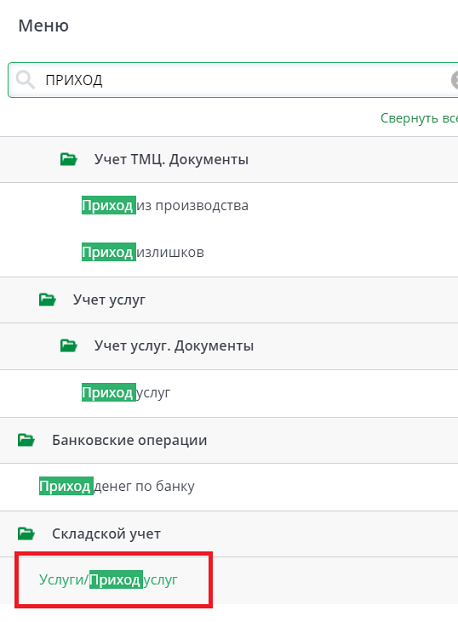
Task: Click the magnifier icon in search field
Action: [x=25, y=80]
